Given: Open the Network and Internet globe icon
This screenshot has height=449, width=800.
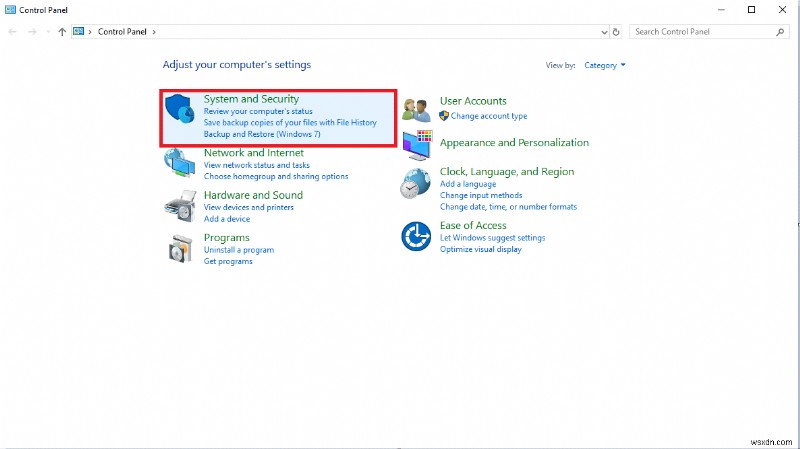Looking at the screenshot, I should (x=181, y=163).
